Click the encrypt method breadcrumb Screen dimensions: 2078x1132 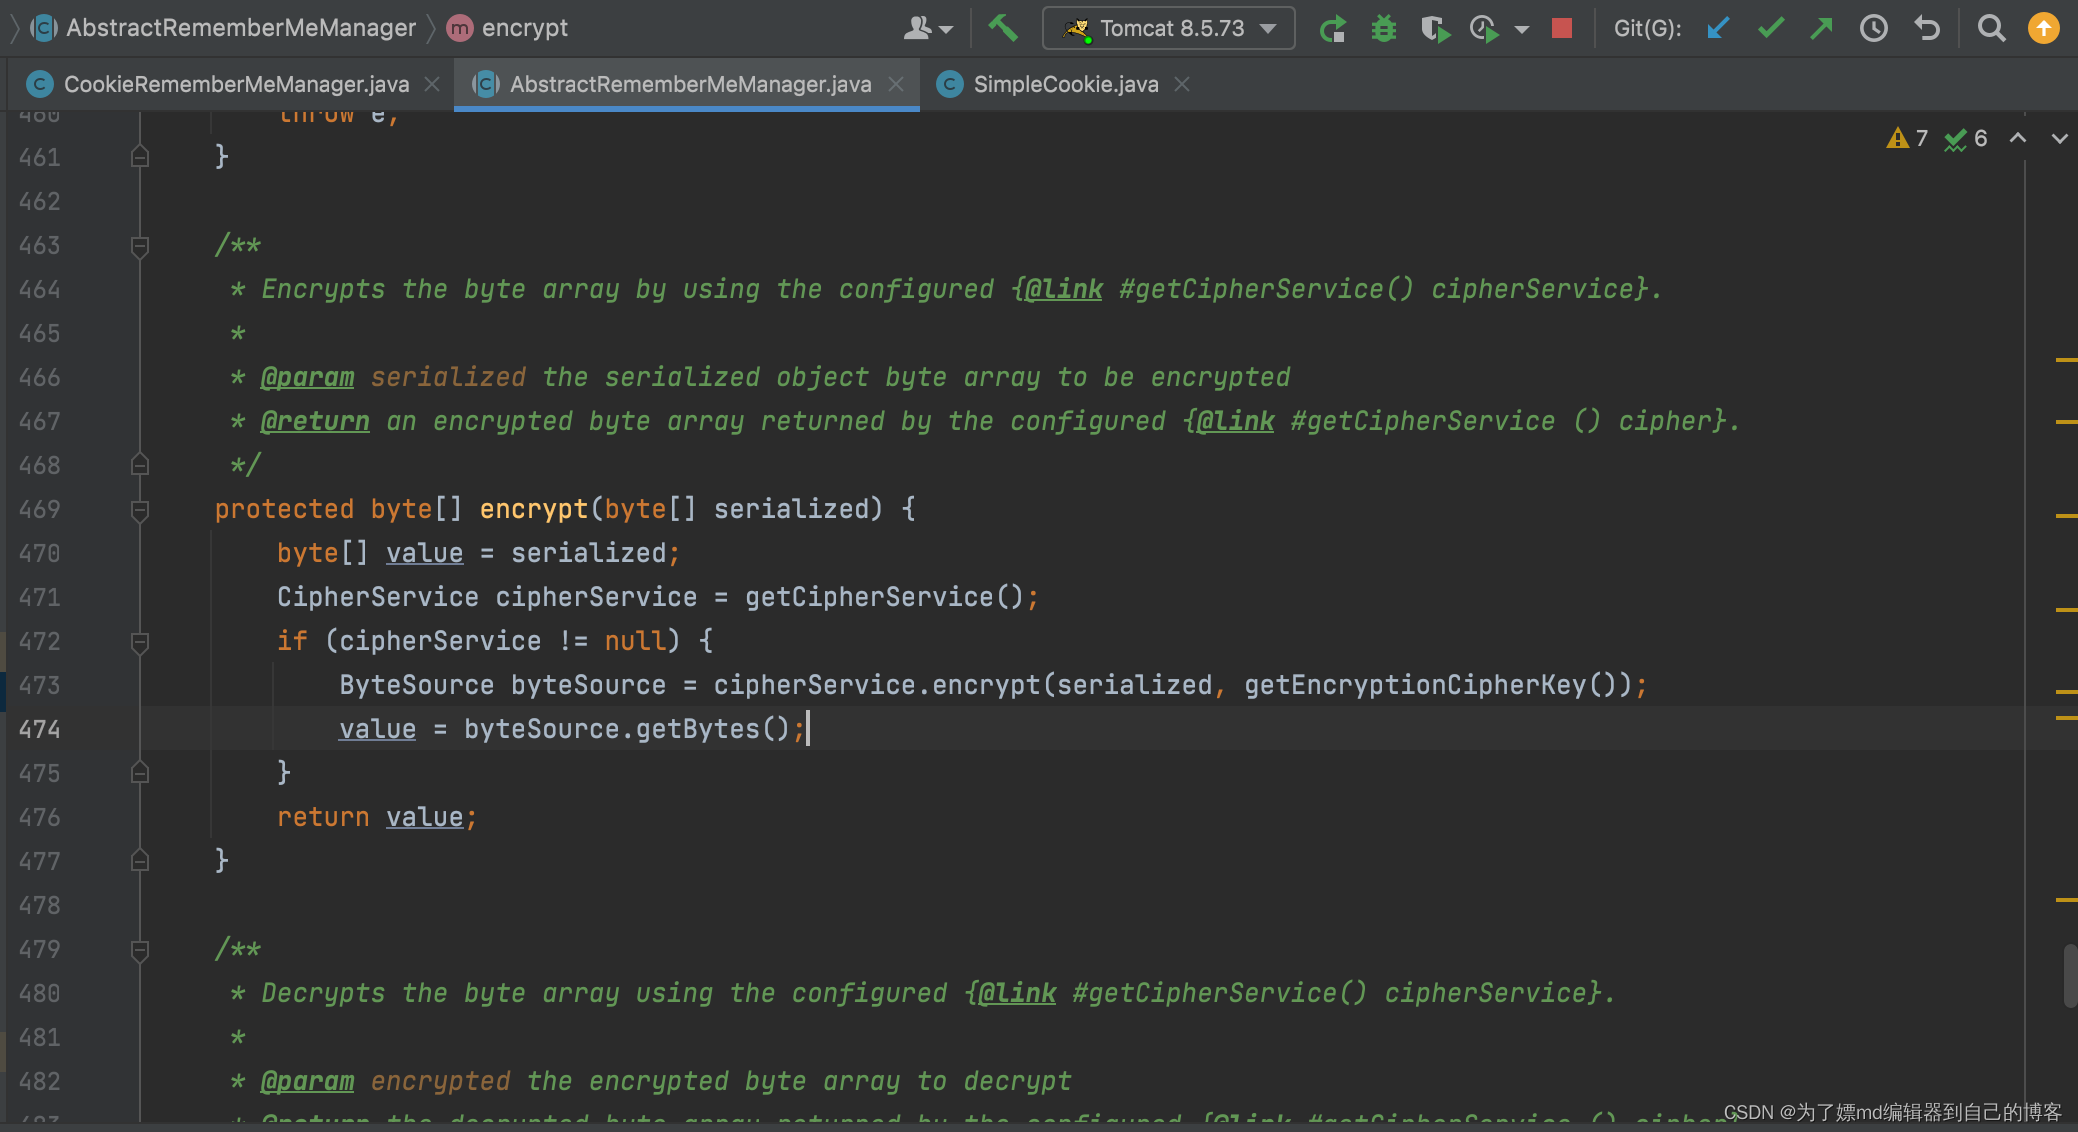coord(508,28)
